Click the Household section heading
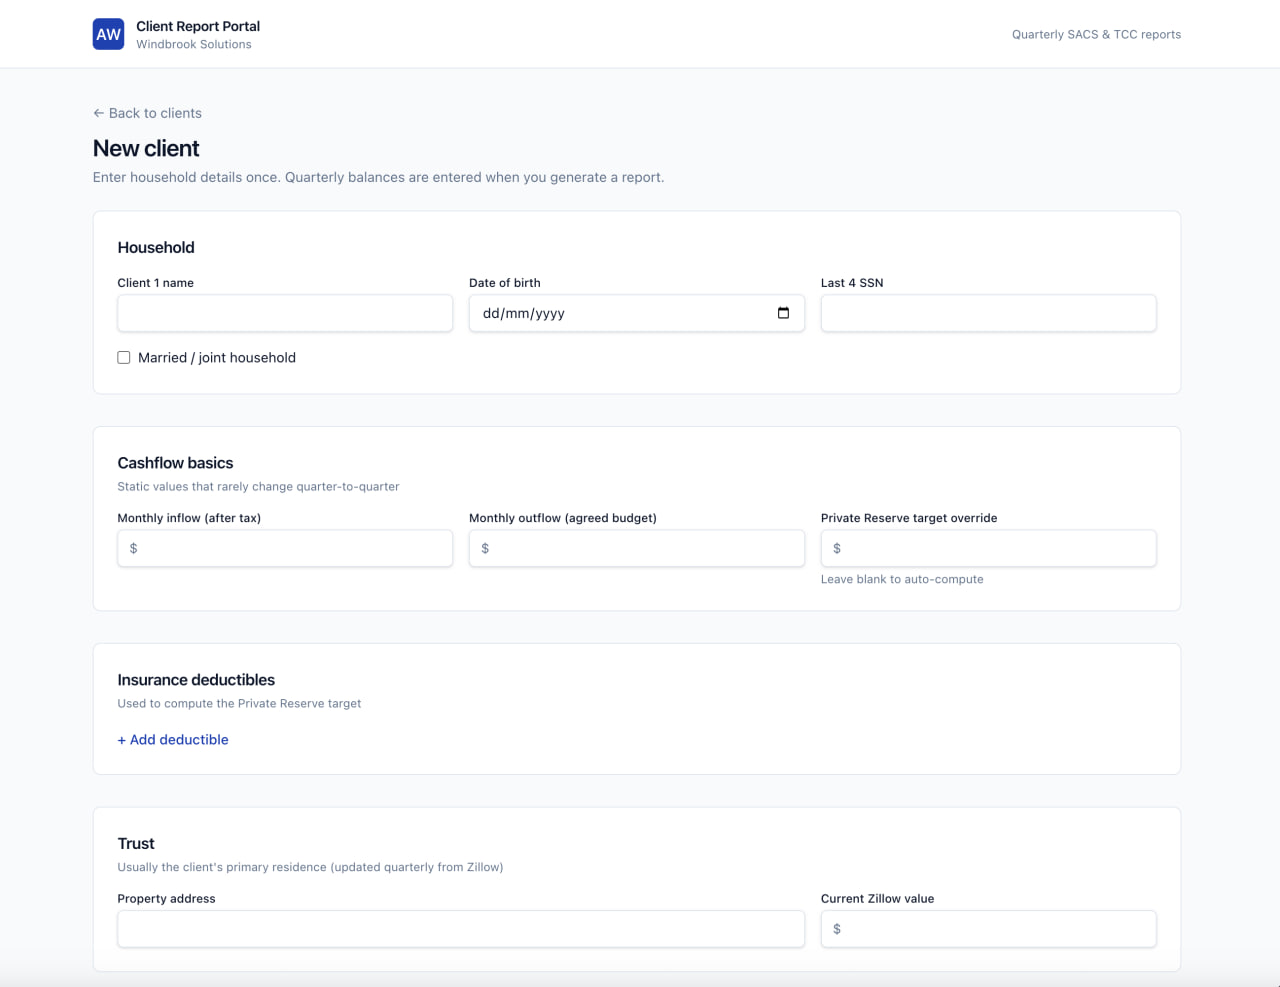The image size is (1280, 987). click(x=156, y=247)
